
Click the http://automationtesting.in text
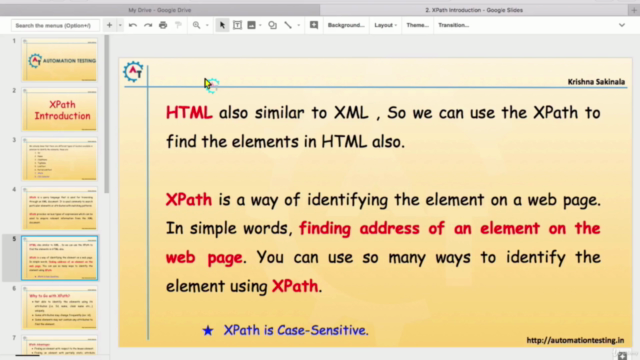(x=575, y=340)
